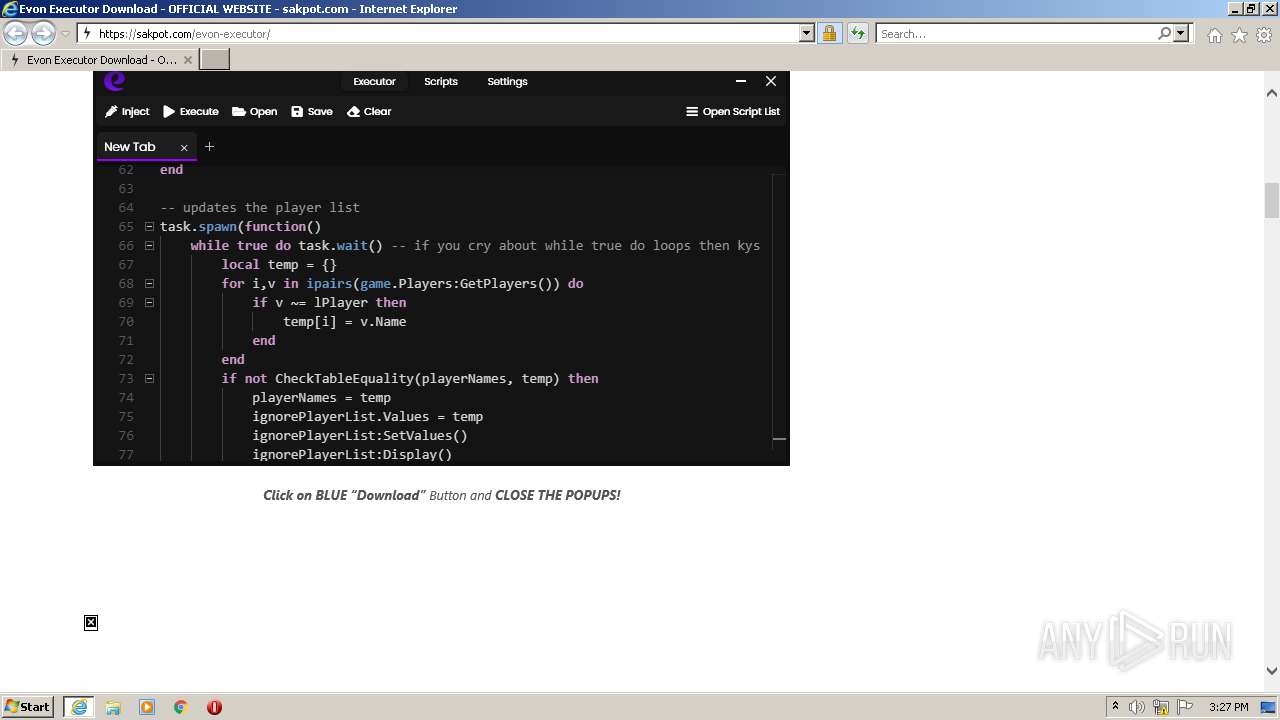Click the code editor vertical scrollbar

click(779, 310)
